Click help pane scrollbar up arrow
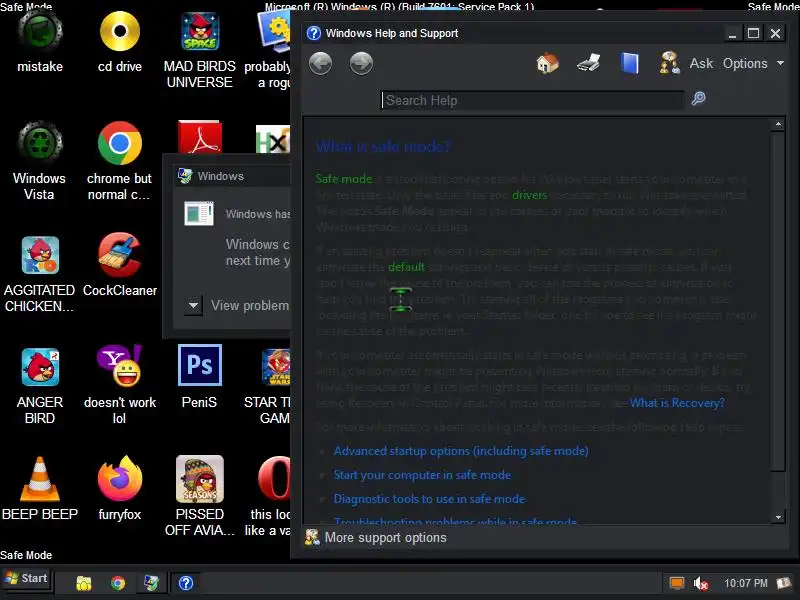The width and height of the screenshot is (800, 600). tap(778, 124)
